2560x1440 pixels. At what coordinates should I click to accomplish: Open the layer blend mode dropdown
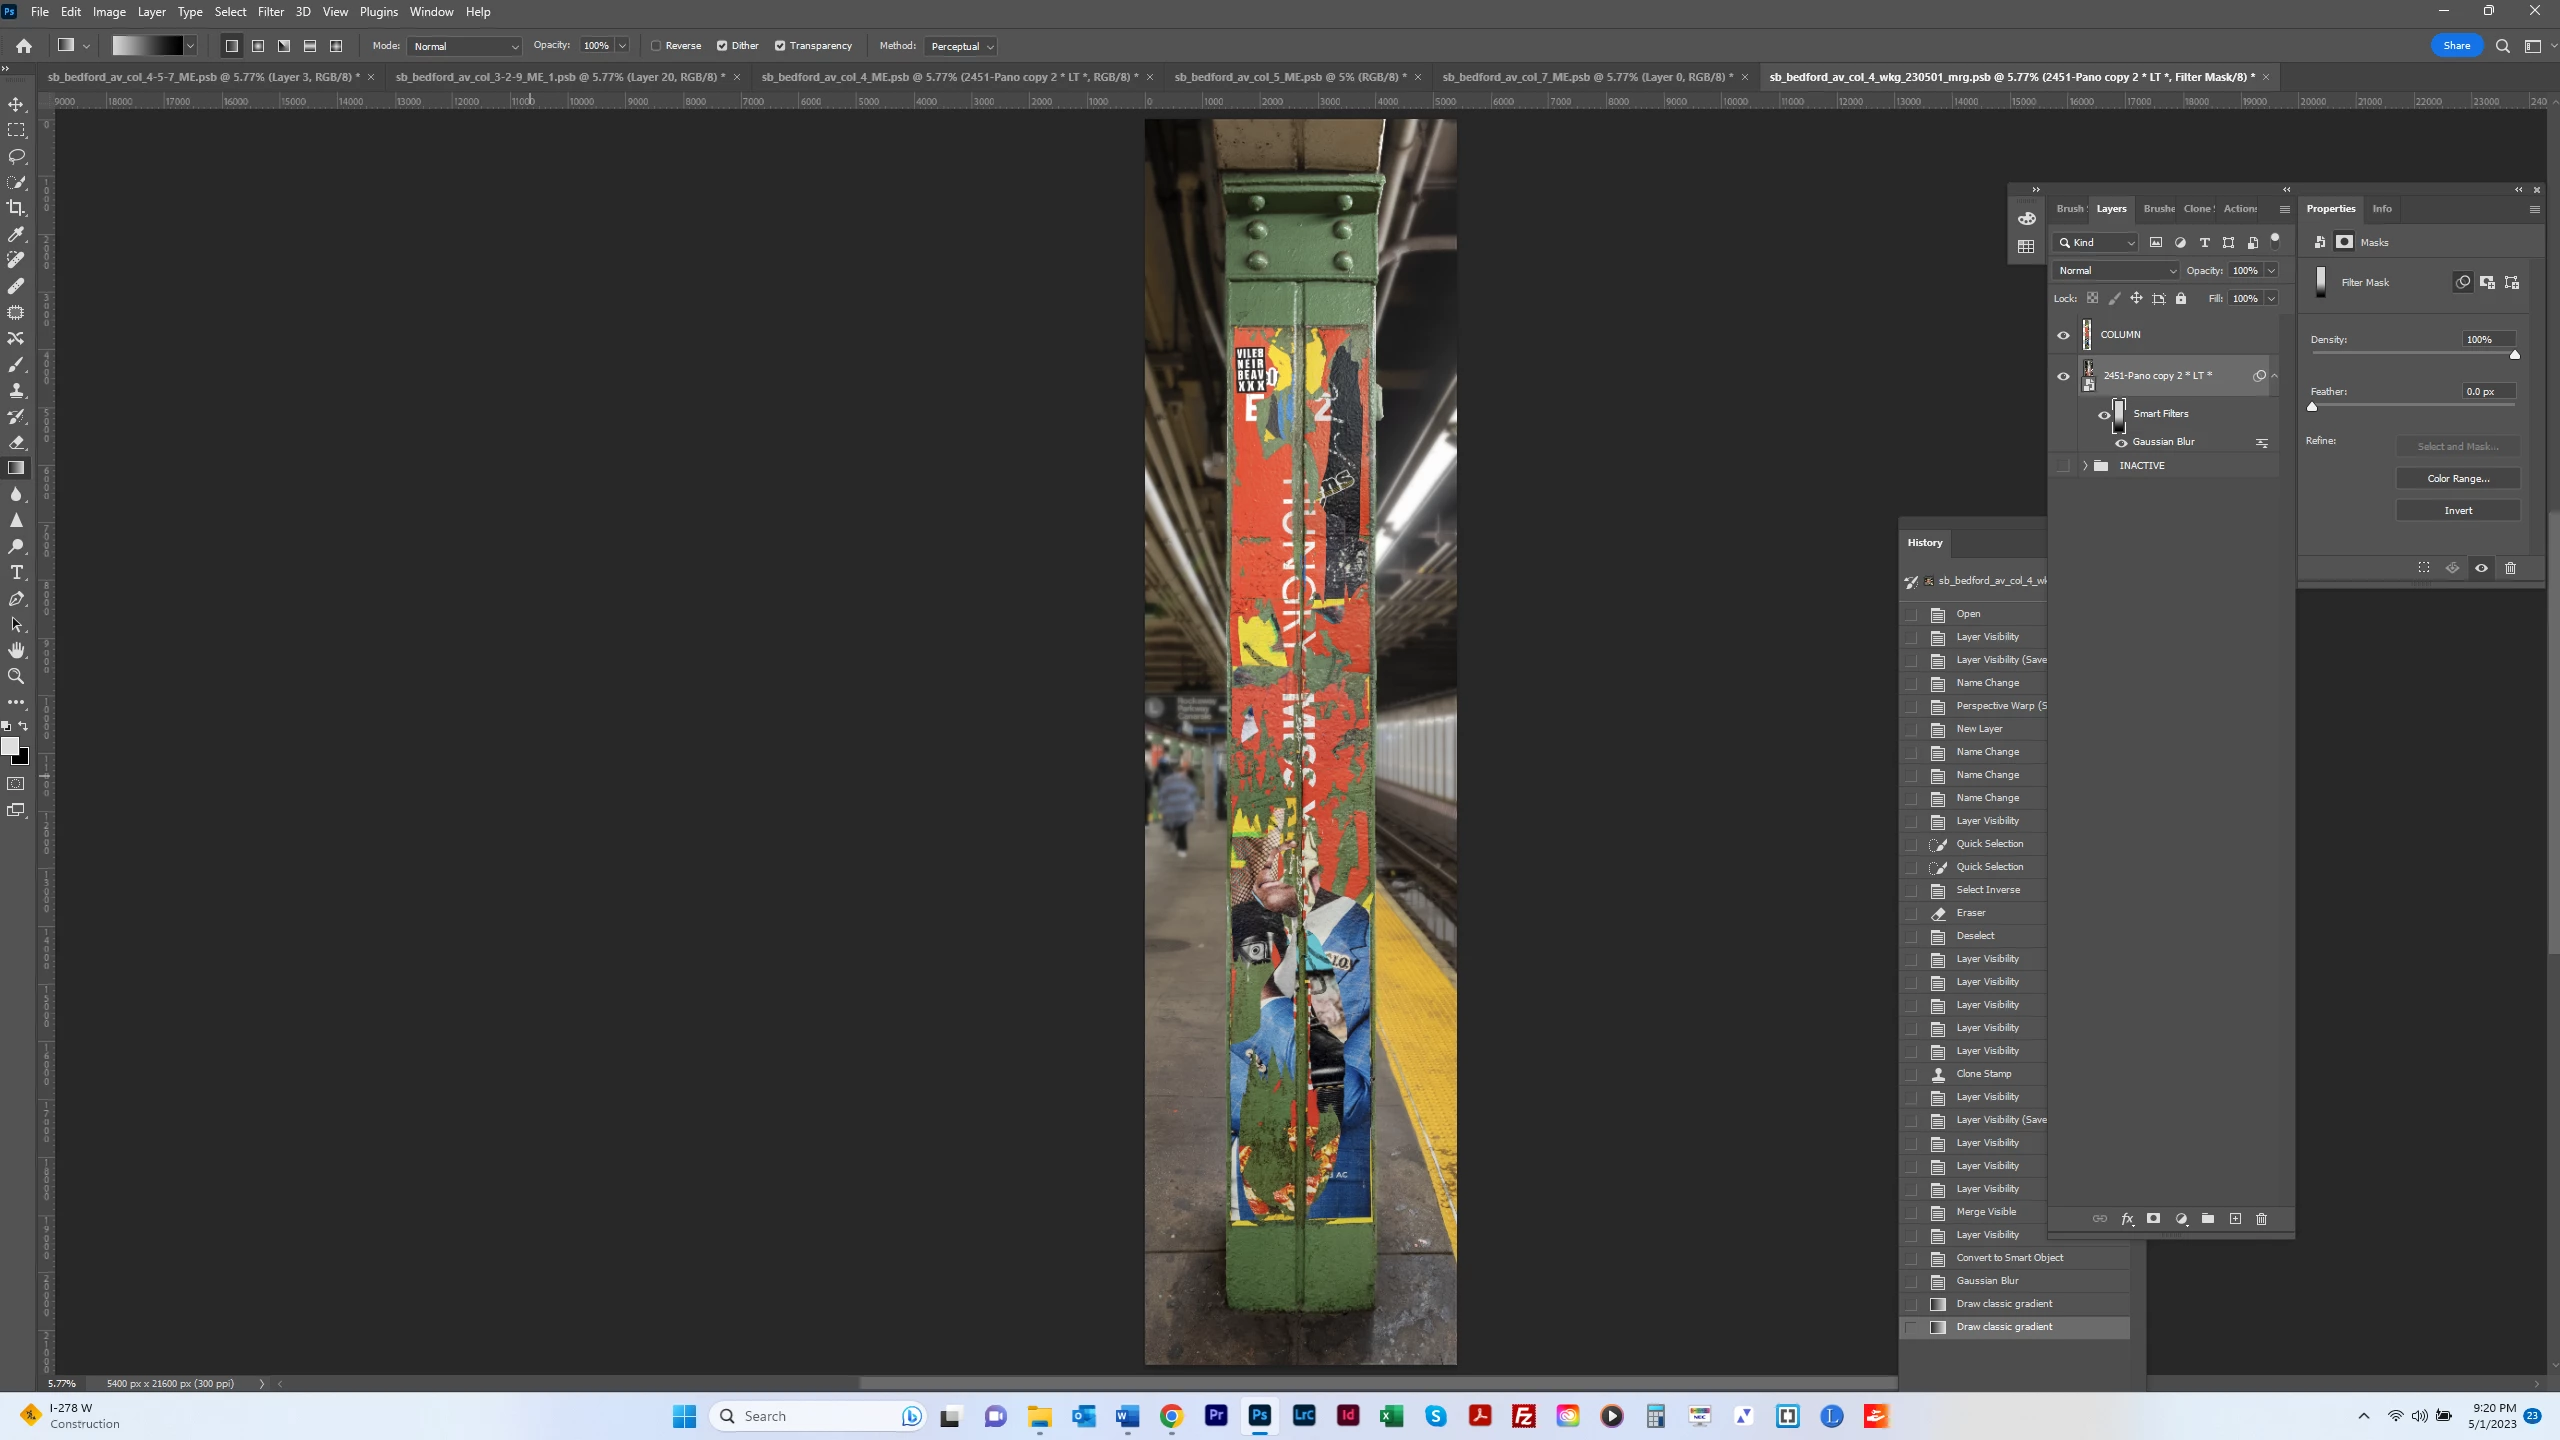(2116, 271)
